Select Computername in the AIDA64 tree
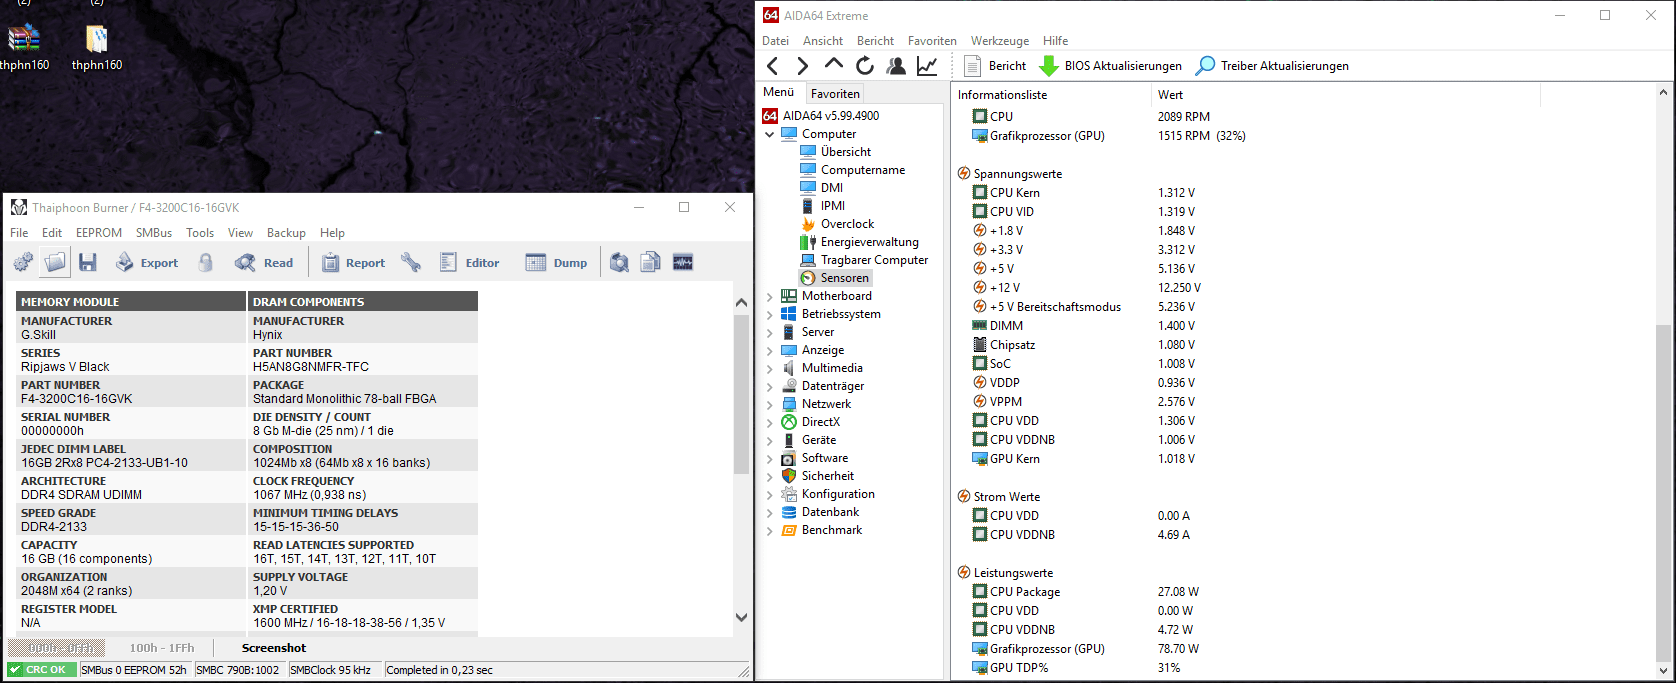 pos(852,170)
